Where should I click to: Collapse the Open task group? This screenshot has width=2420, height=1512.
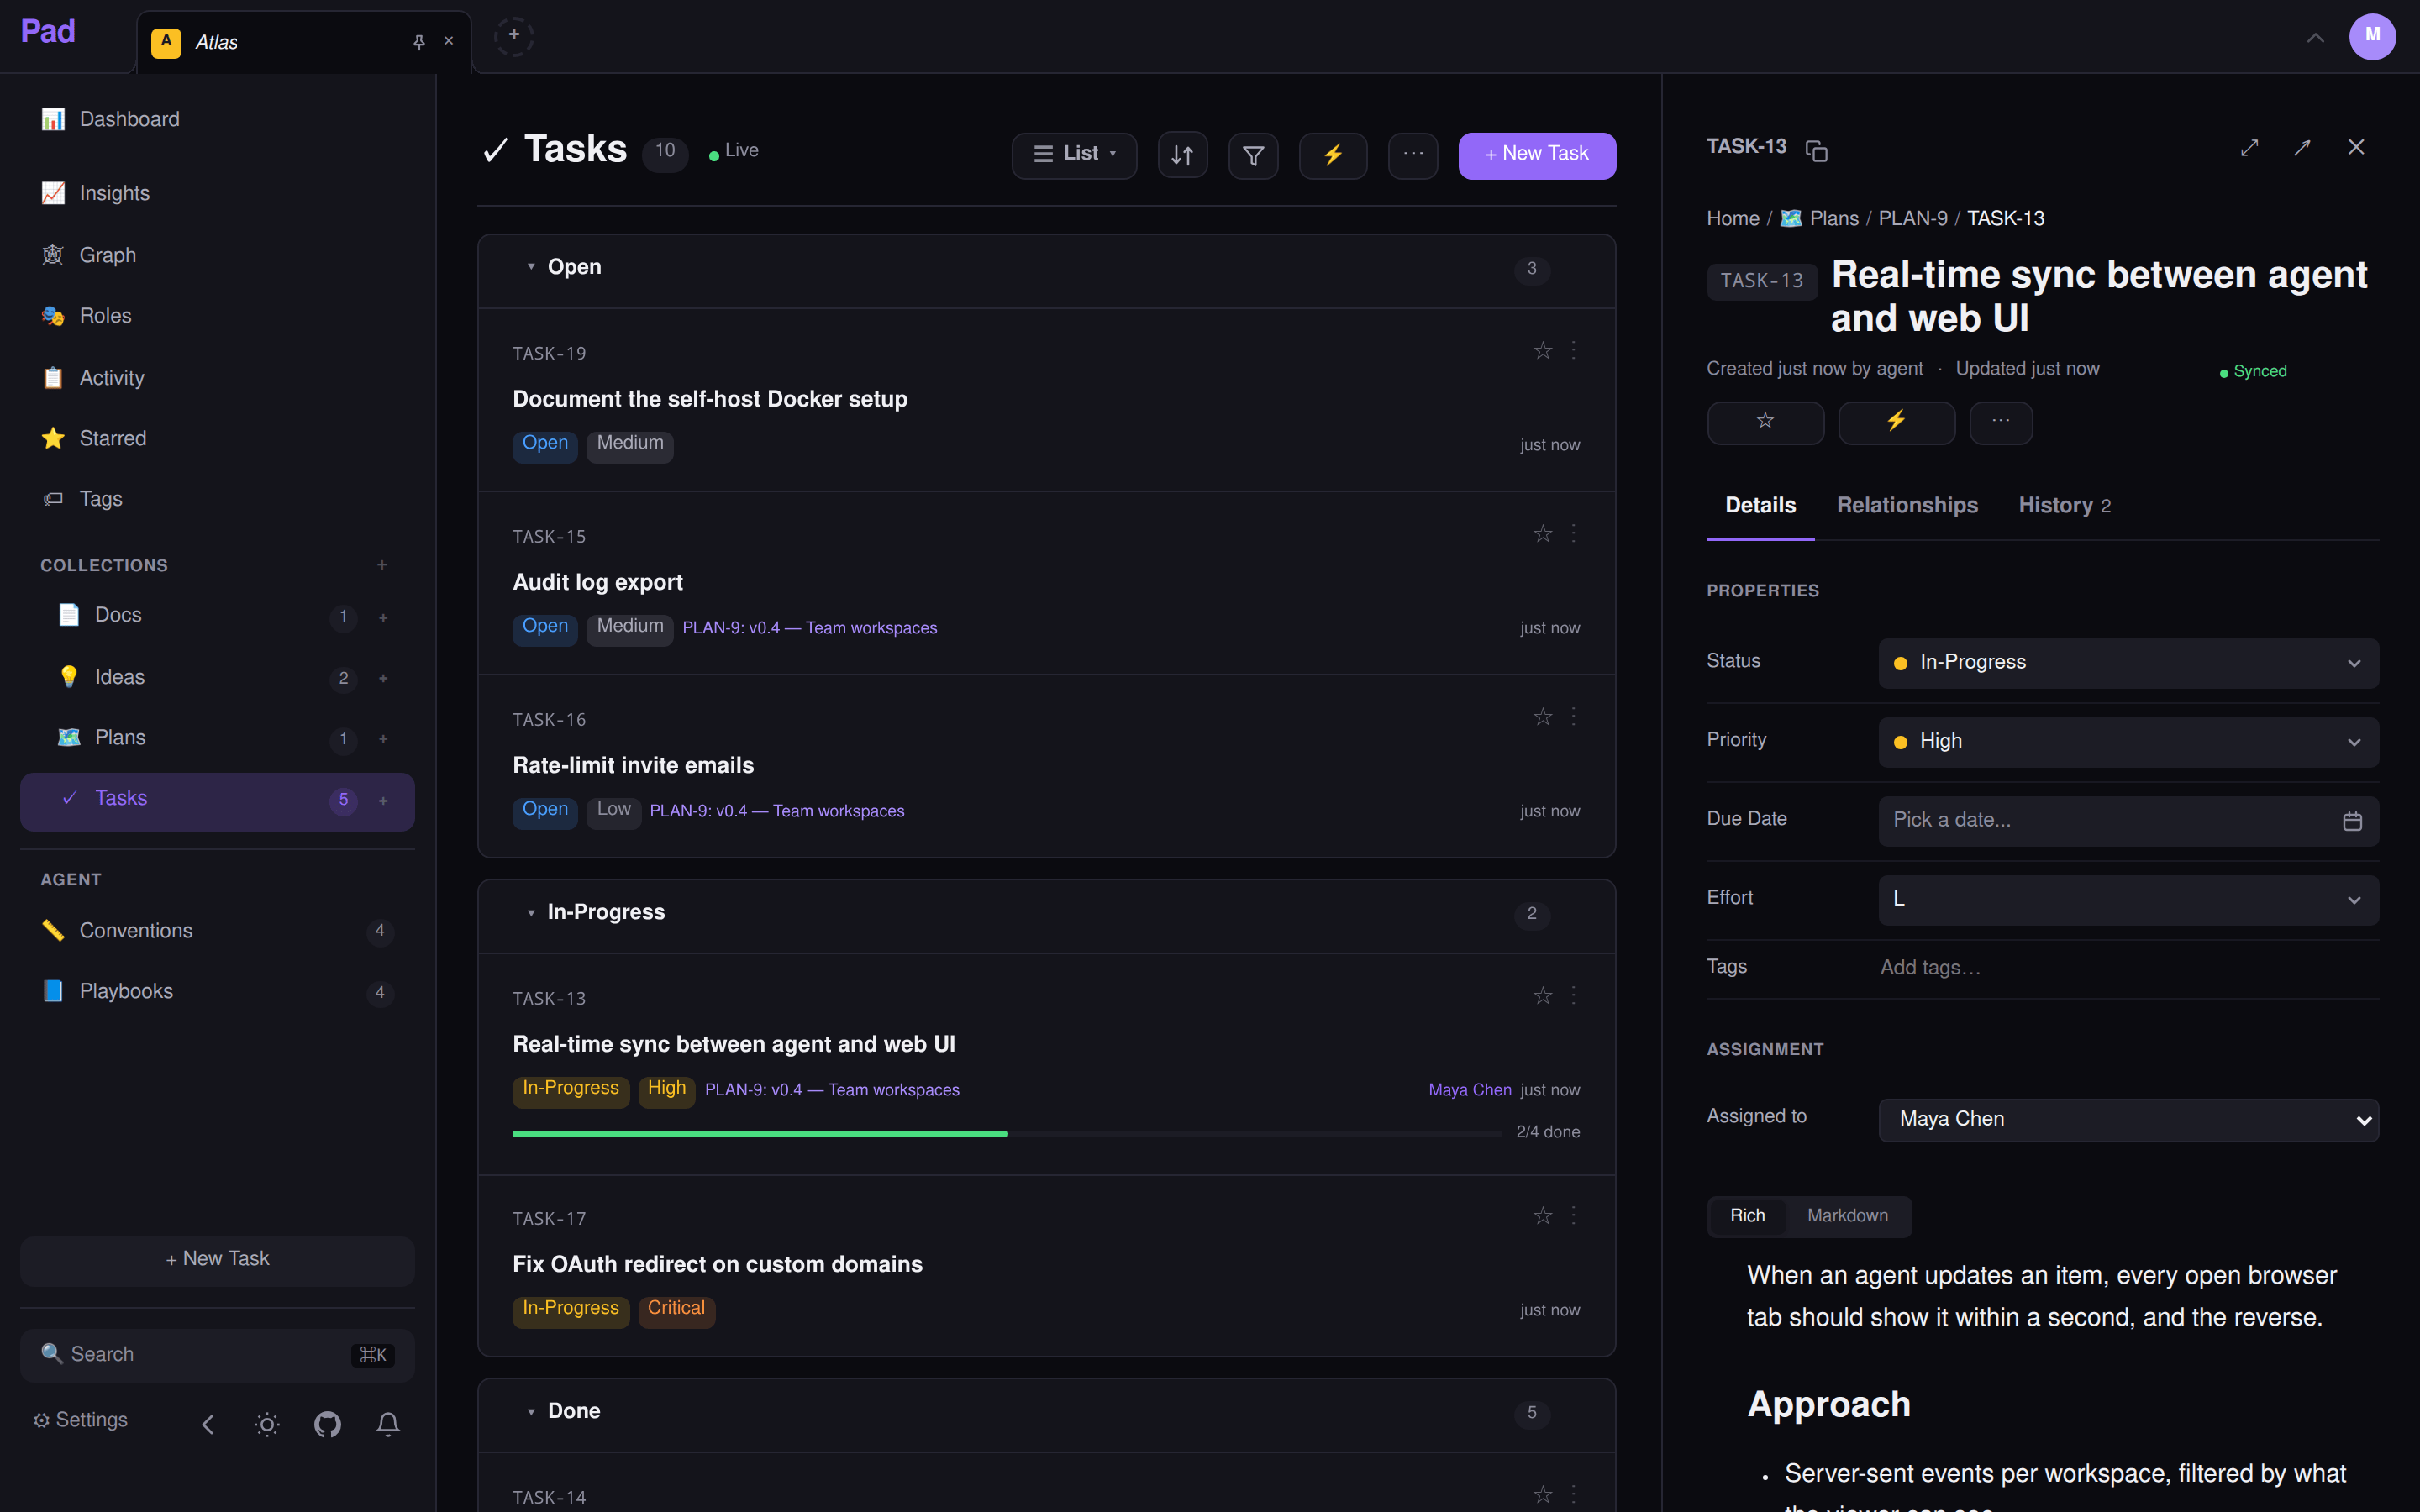[x=531, y=267]
